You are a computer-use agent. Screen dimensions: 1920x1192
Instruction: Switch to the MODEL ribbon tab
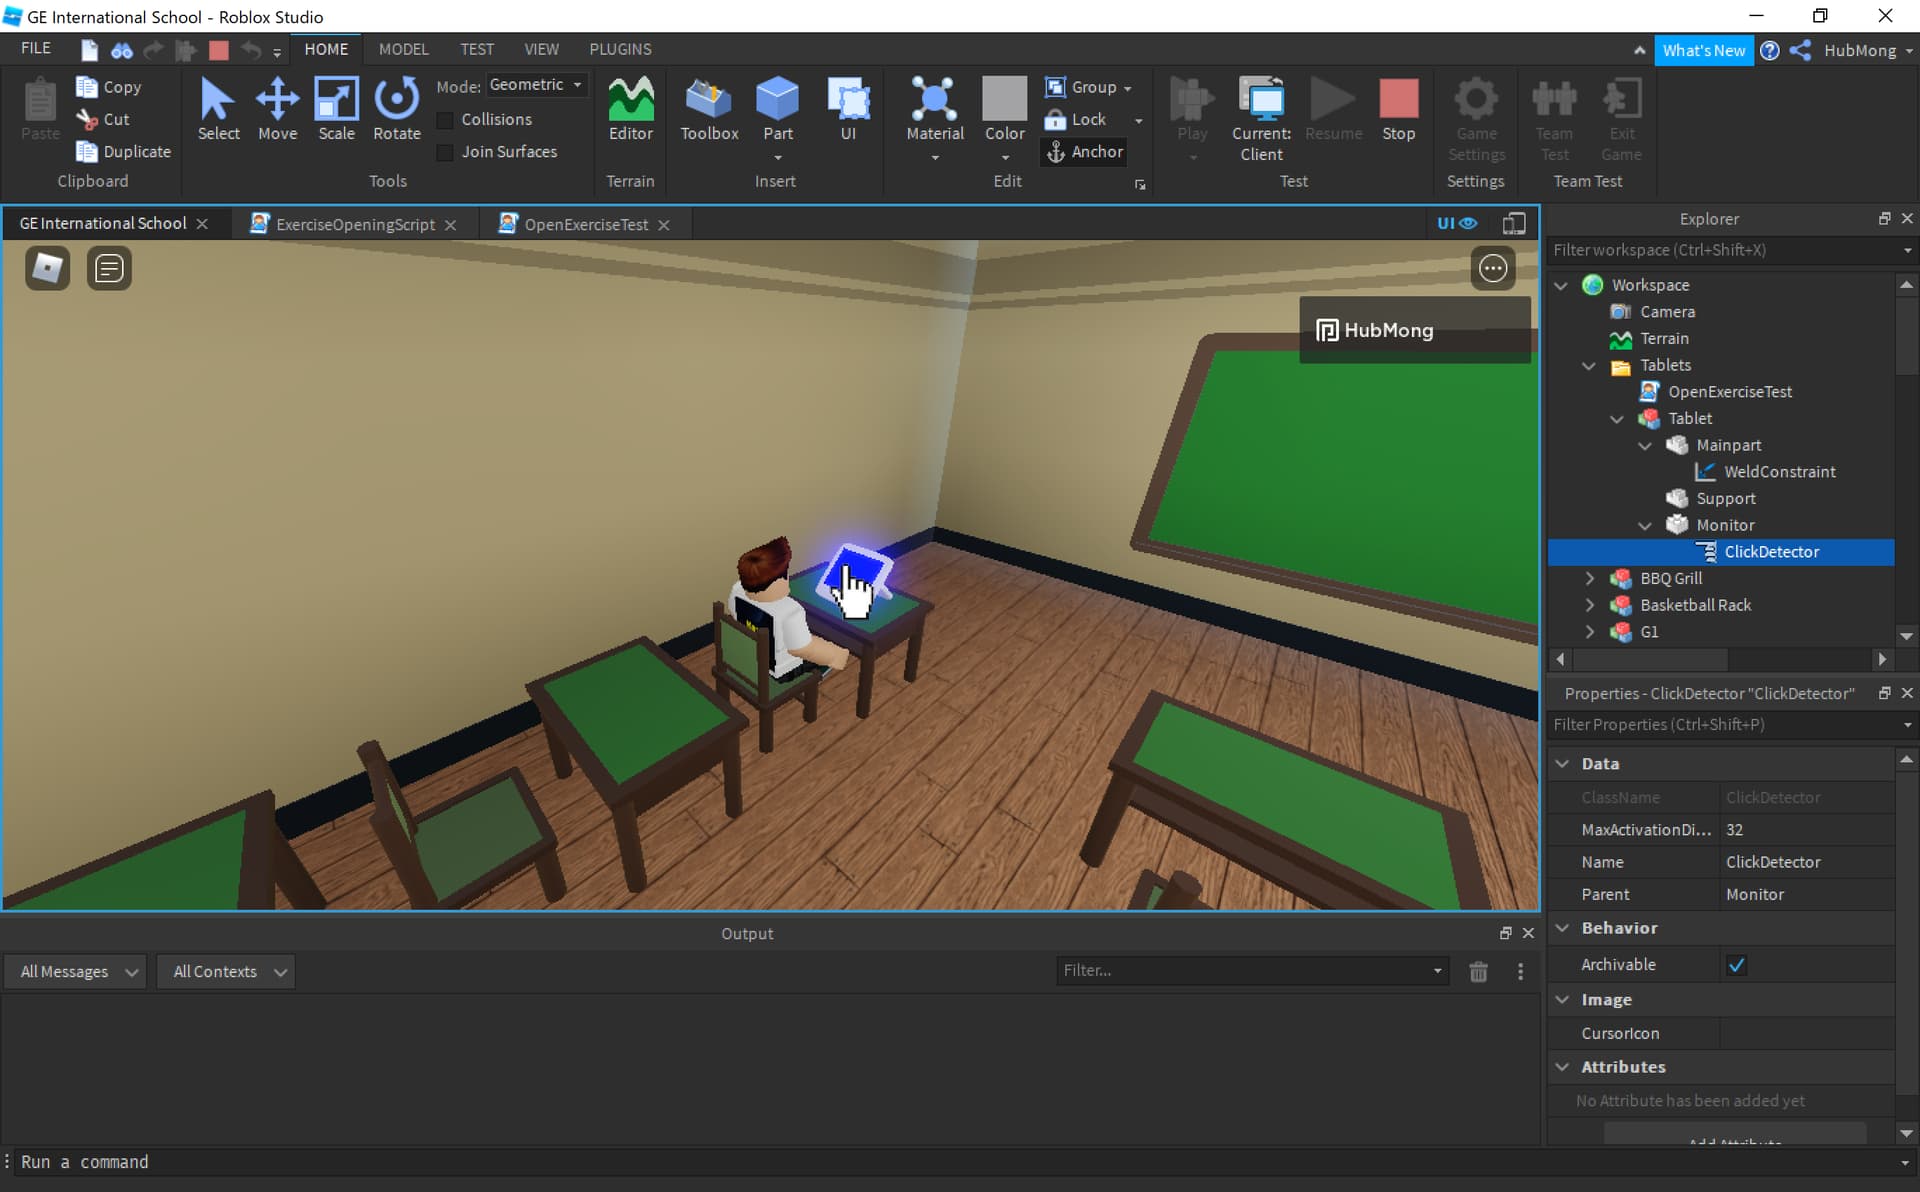tap(402, 48)
